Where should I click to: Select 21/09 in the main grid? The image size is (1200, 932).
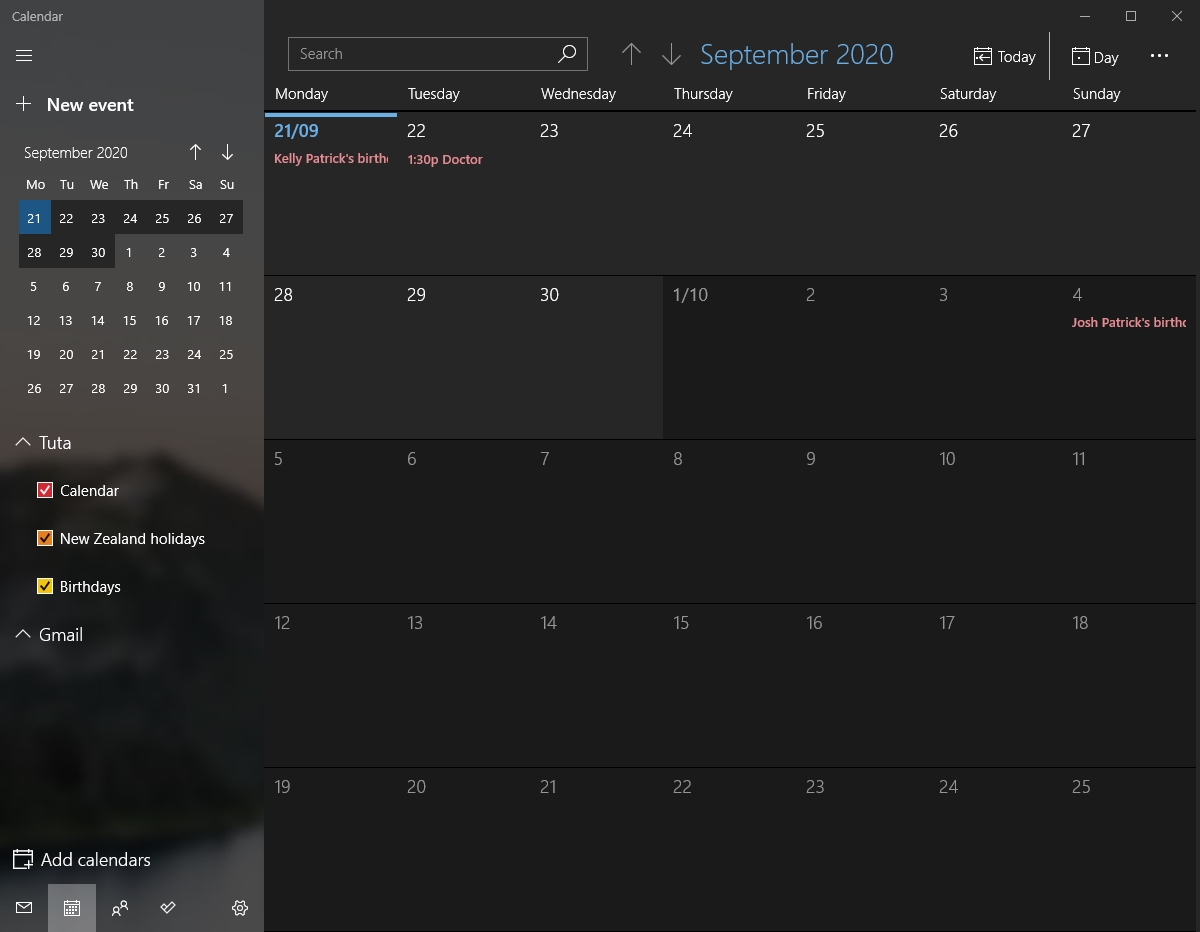point(331,194)
